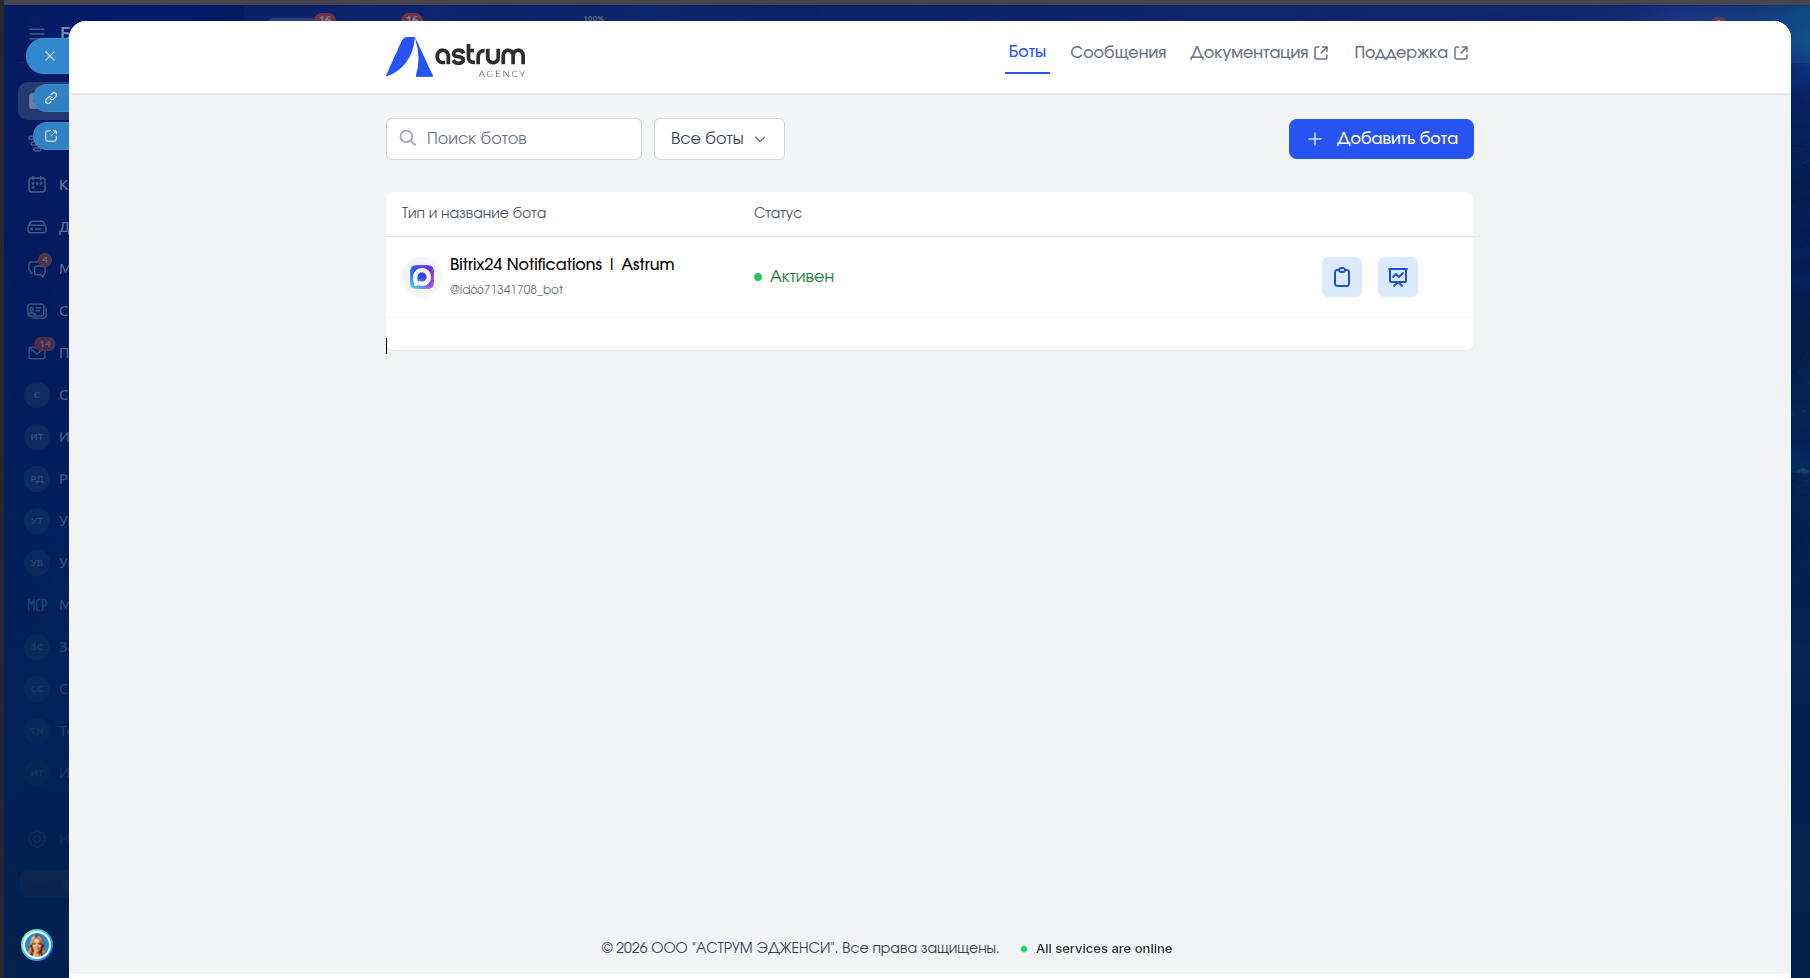This screenshot has height=978, width=1810.
Task: Click the УВ circle in the background sidebar
Action: coord(37,563)
